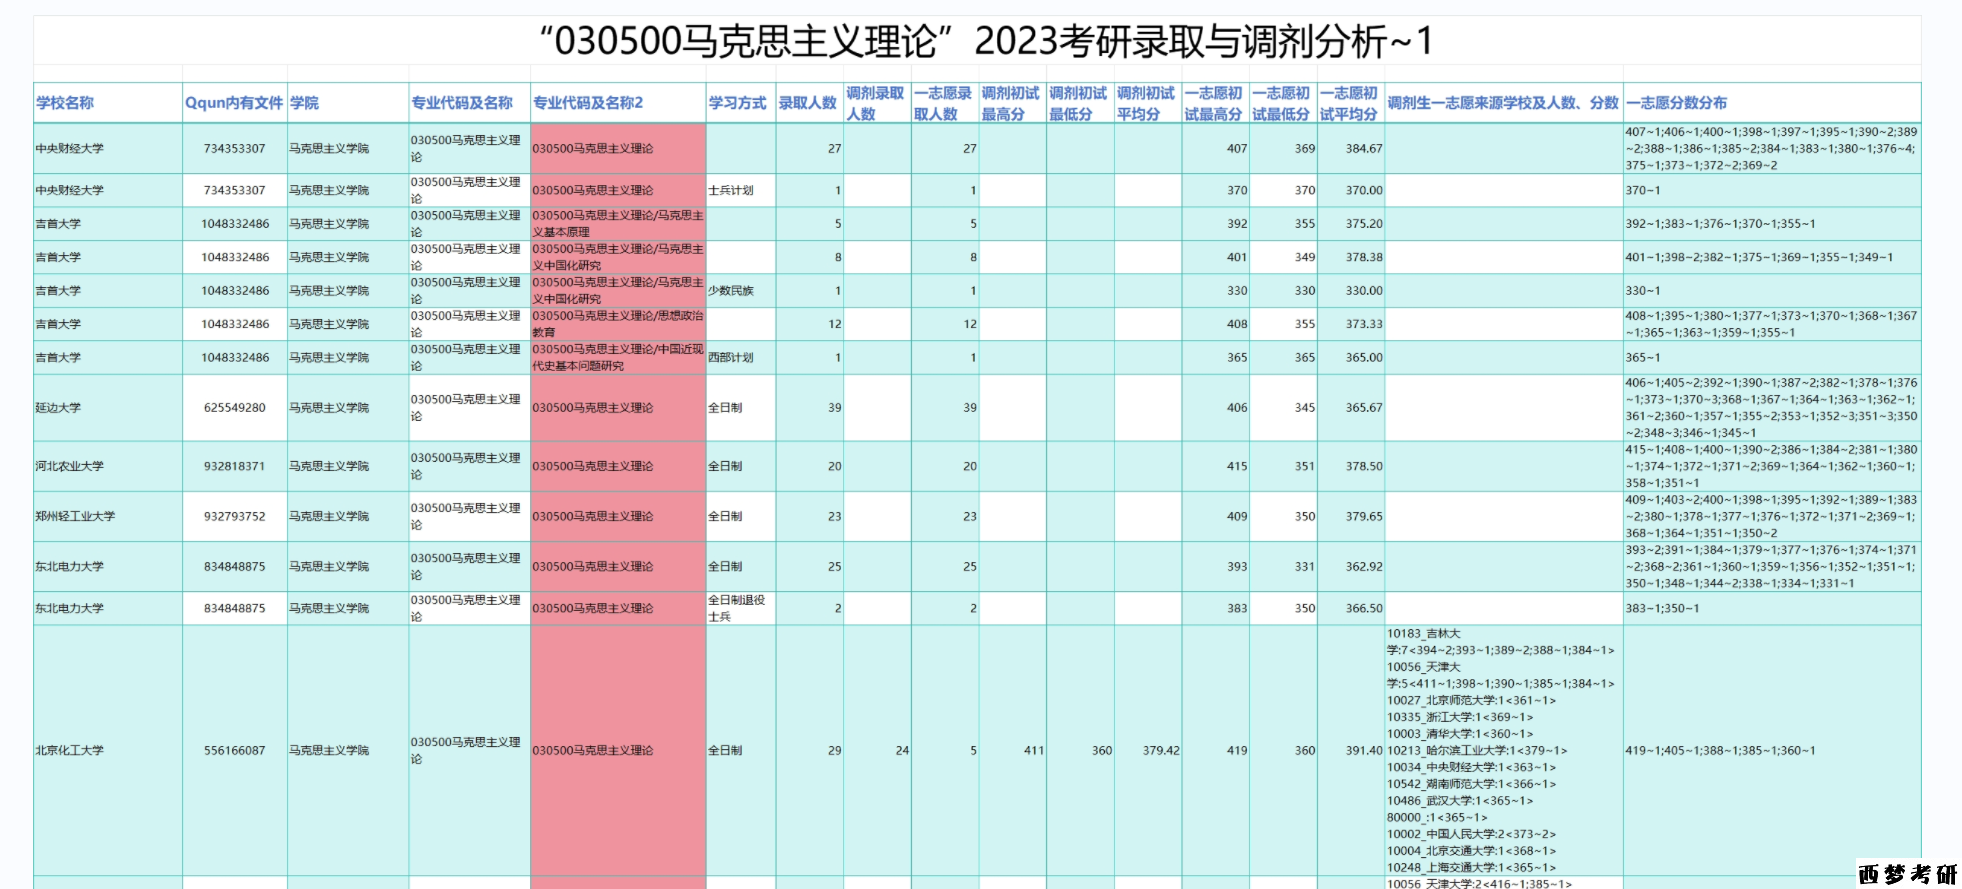Select the 932818371 group number cell
Viewport: 1962px width, 889px height.
coord(235,466)
